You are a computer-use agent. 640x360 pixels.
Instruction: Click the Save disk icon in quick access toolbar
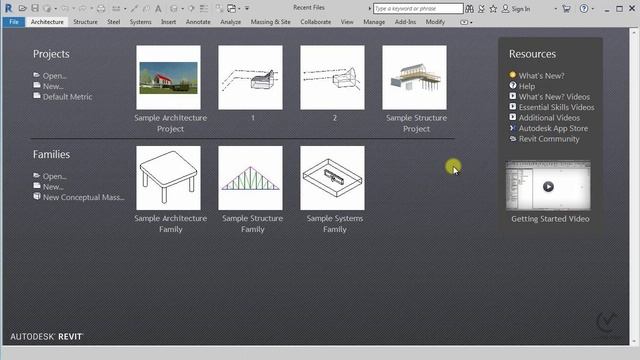(35, 8)
